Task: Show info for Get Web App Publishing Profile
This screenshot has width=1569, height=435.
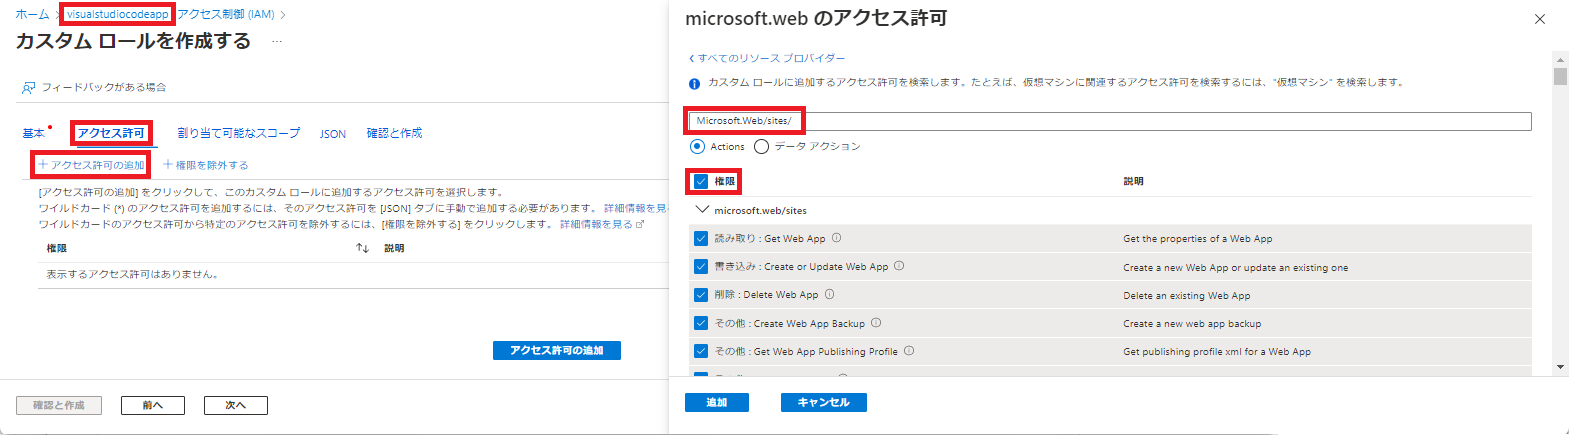Action: click(909, 351)
